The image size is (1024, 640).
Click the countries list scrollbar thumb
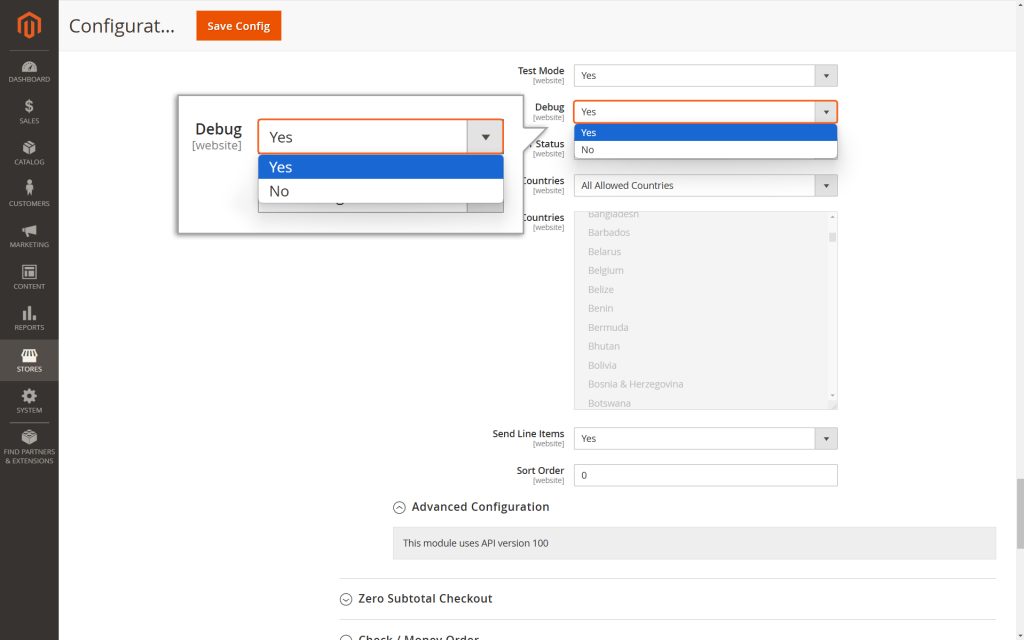pos(832,237)
